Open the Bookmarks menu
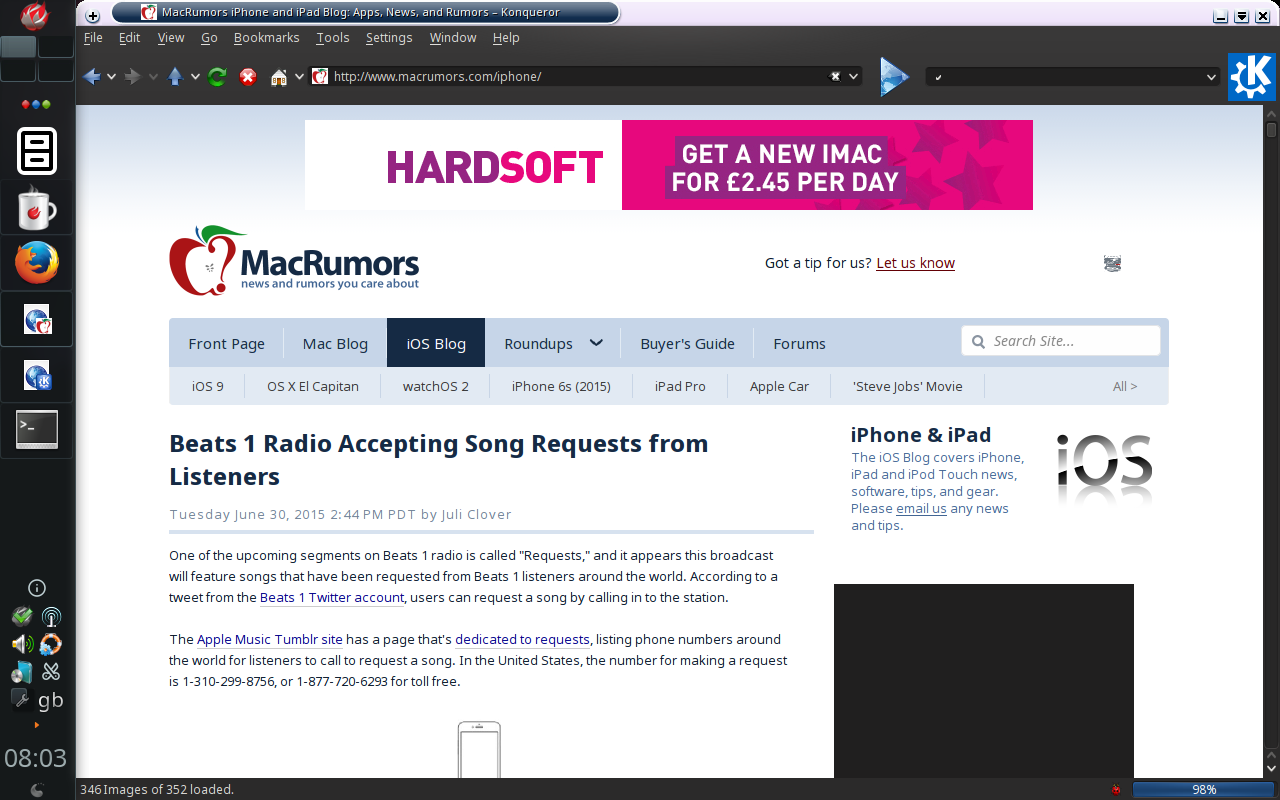This screenshot has height=800, width=1280. [x=266, y=38]
